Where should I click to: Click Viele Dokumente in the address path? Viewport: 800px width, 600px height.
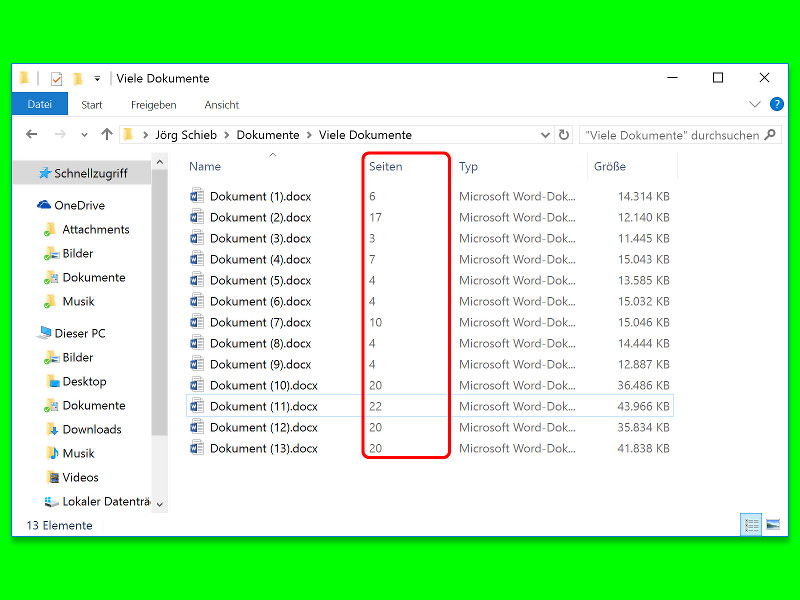pyautogui.click(x=365, y=135)
